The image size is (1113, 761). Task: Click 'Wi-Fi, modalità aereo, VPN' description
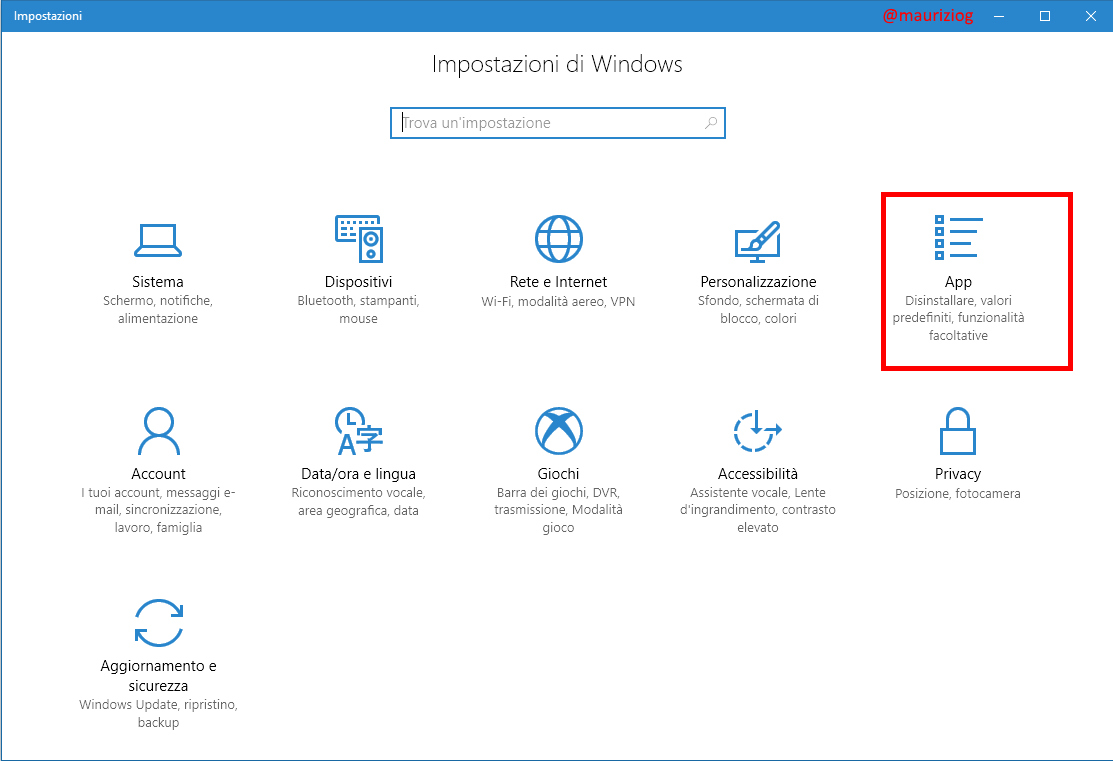tap(559, 301)
